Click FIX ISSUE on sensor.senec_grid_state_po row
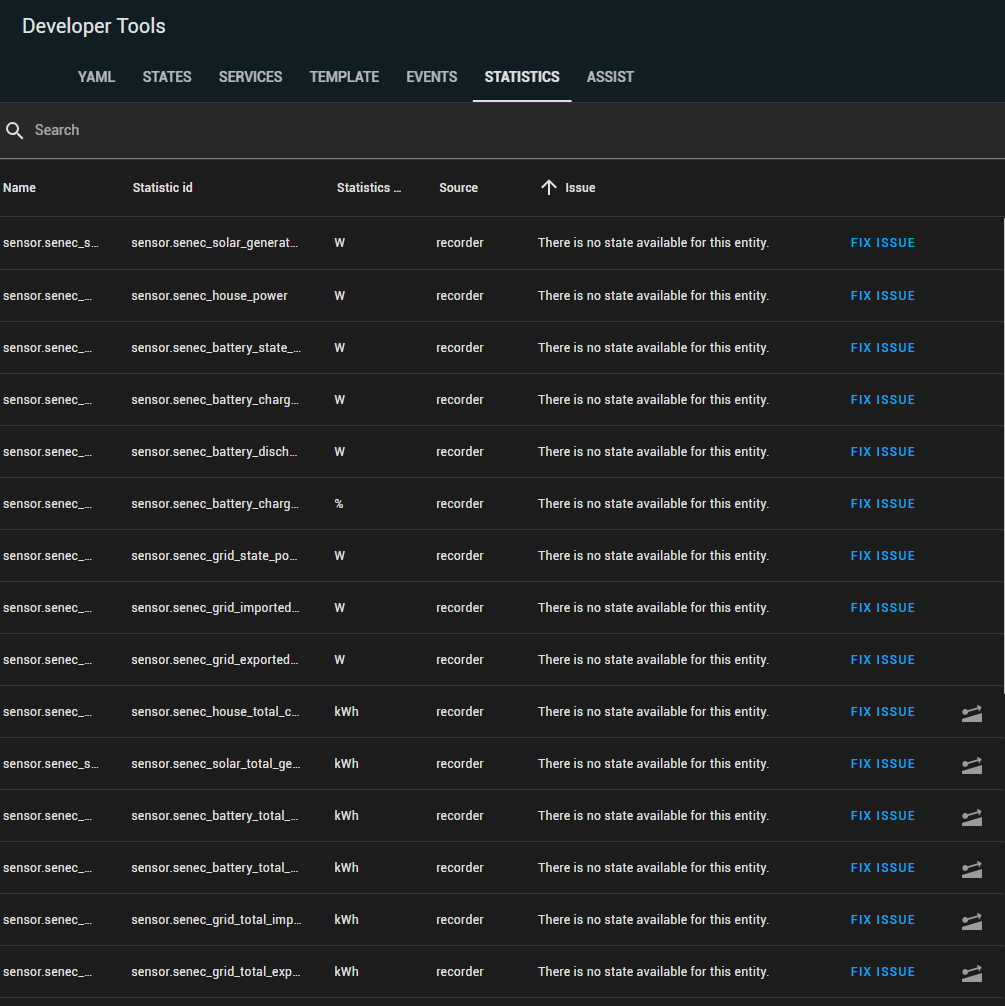Viewport: 1005px width, 1006px height. click(x=882, y=555)
